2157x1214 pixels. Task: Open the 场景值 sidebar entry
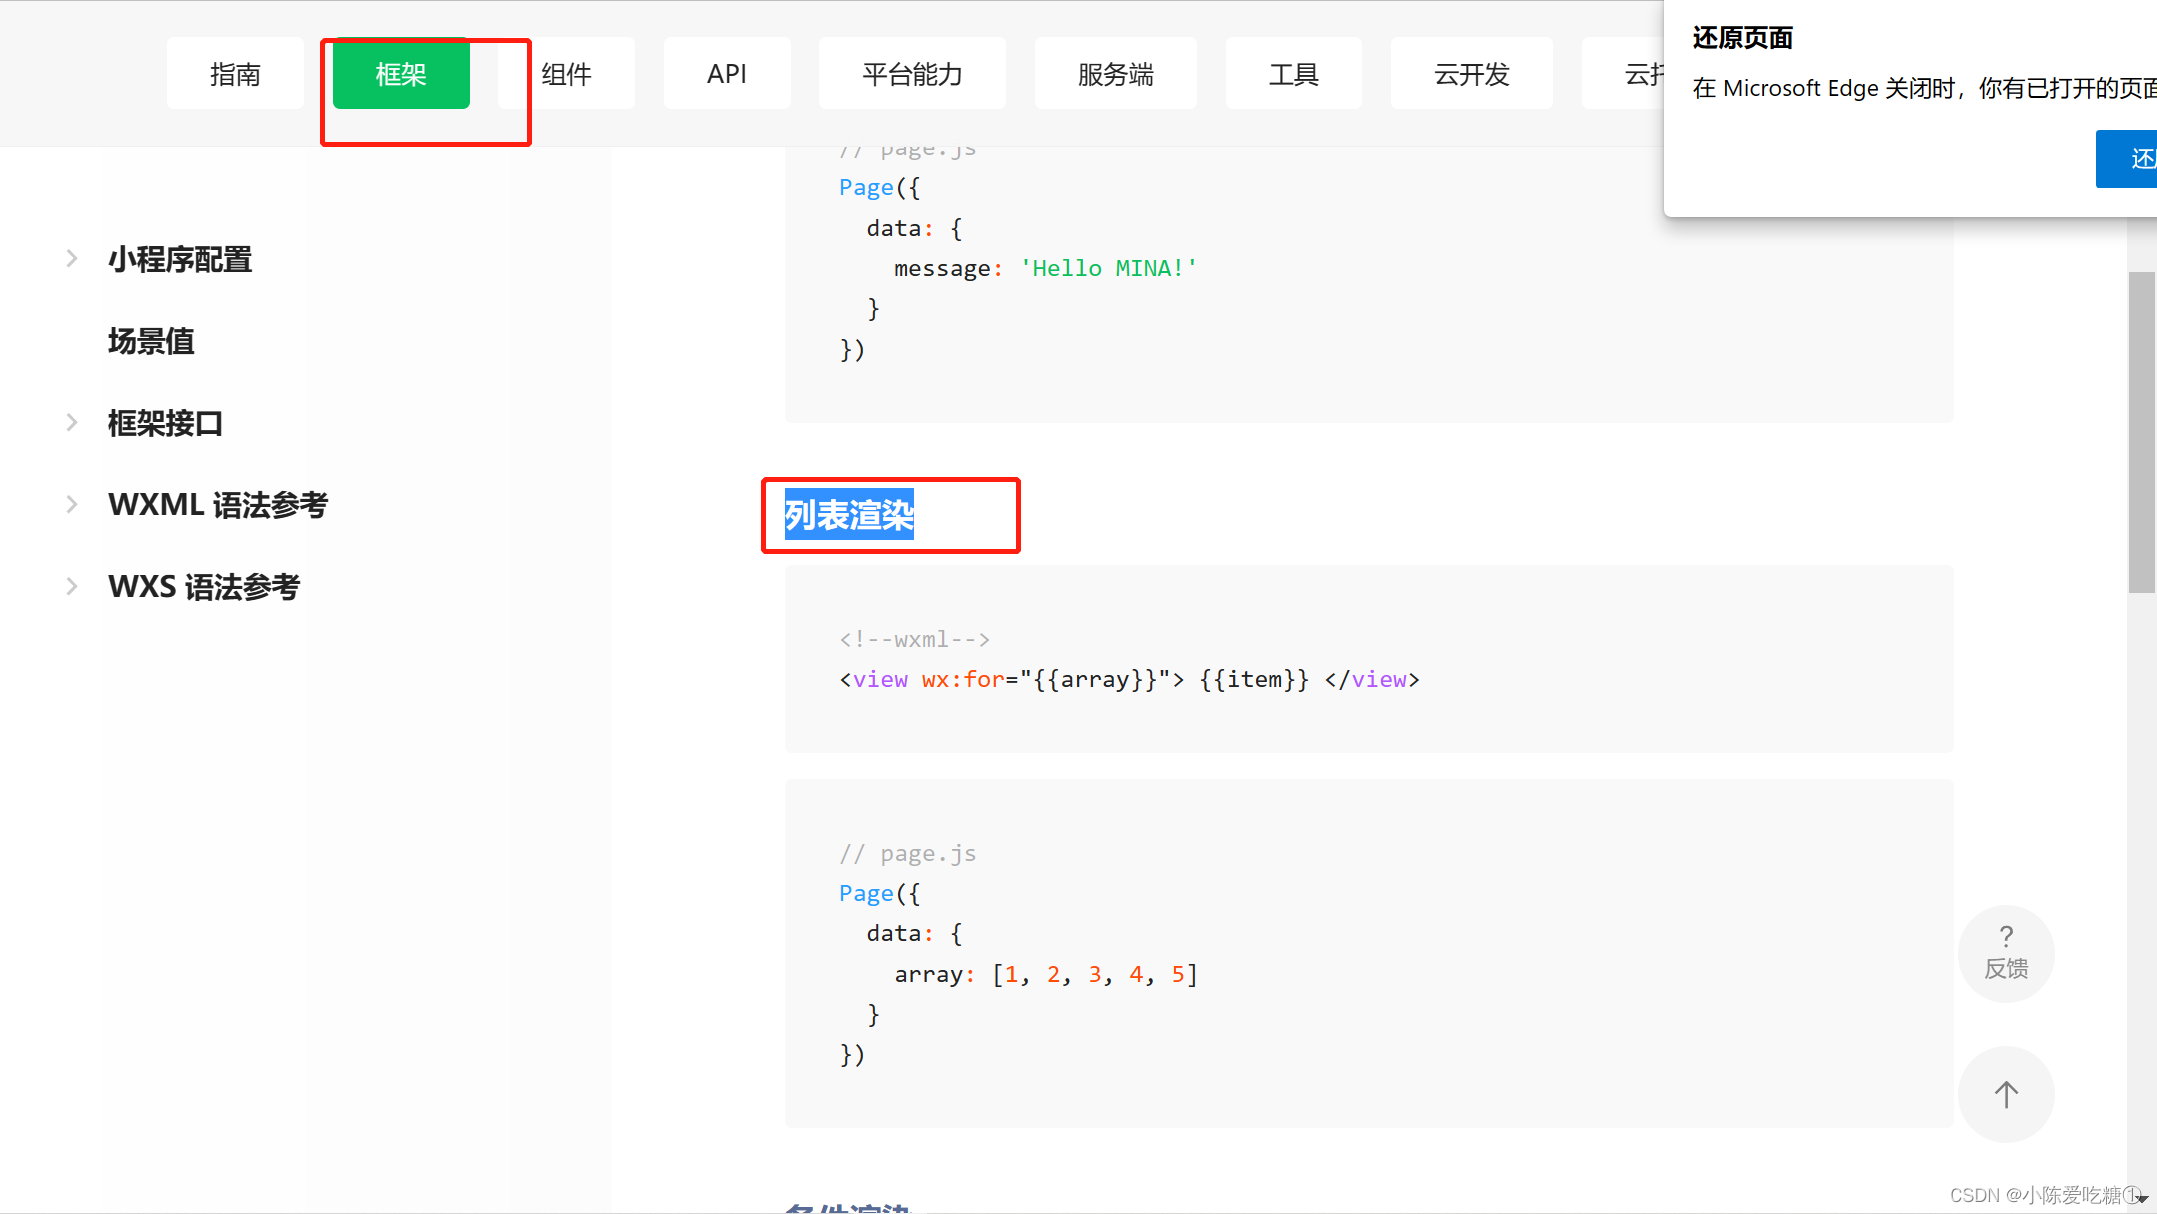(x=151, y=341)
